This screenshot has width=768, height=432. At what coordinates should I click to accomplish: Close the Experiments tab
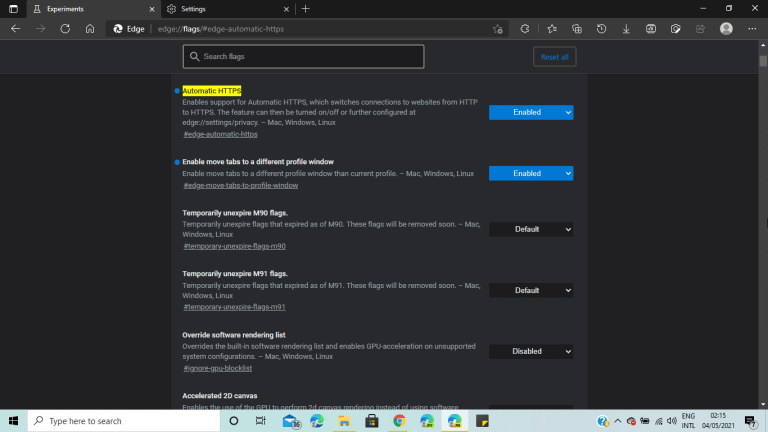click(152, 9)
